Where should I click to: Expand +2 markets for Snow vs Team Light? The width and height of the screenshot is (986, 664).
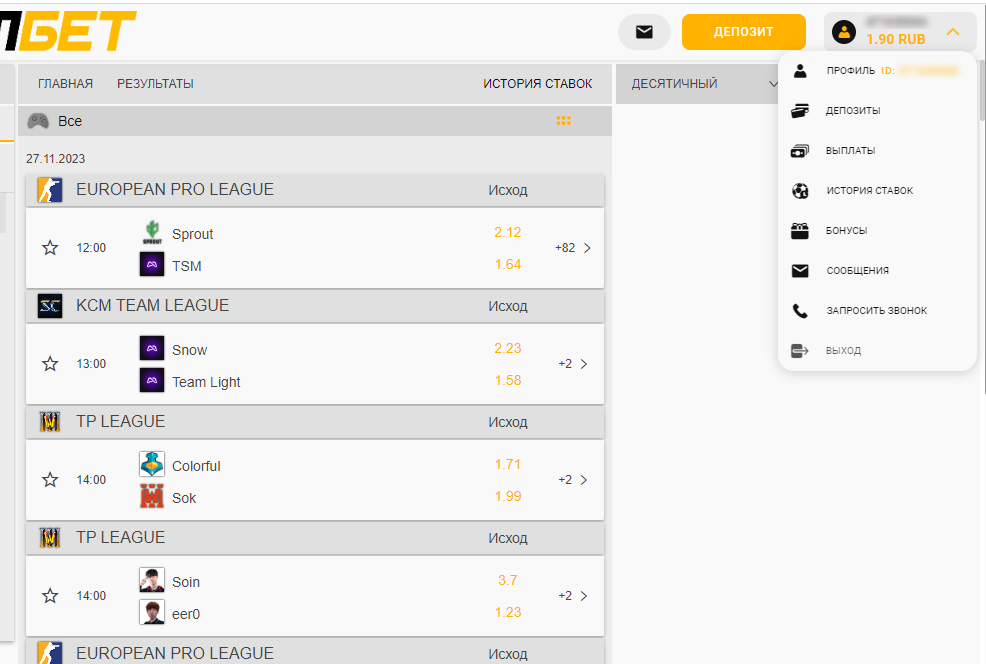coord(573,363)
